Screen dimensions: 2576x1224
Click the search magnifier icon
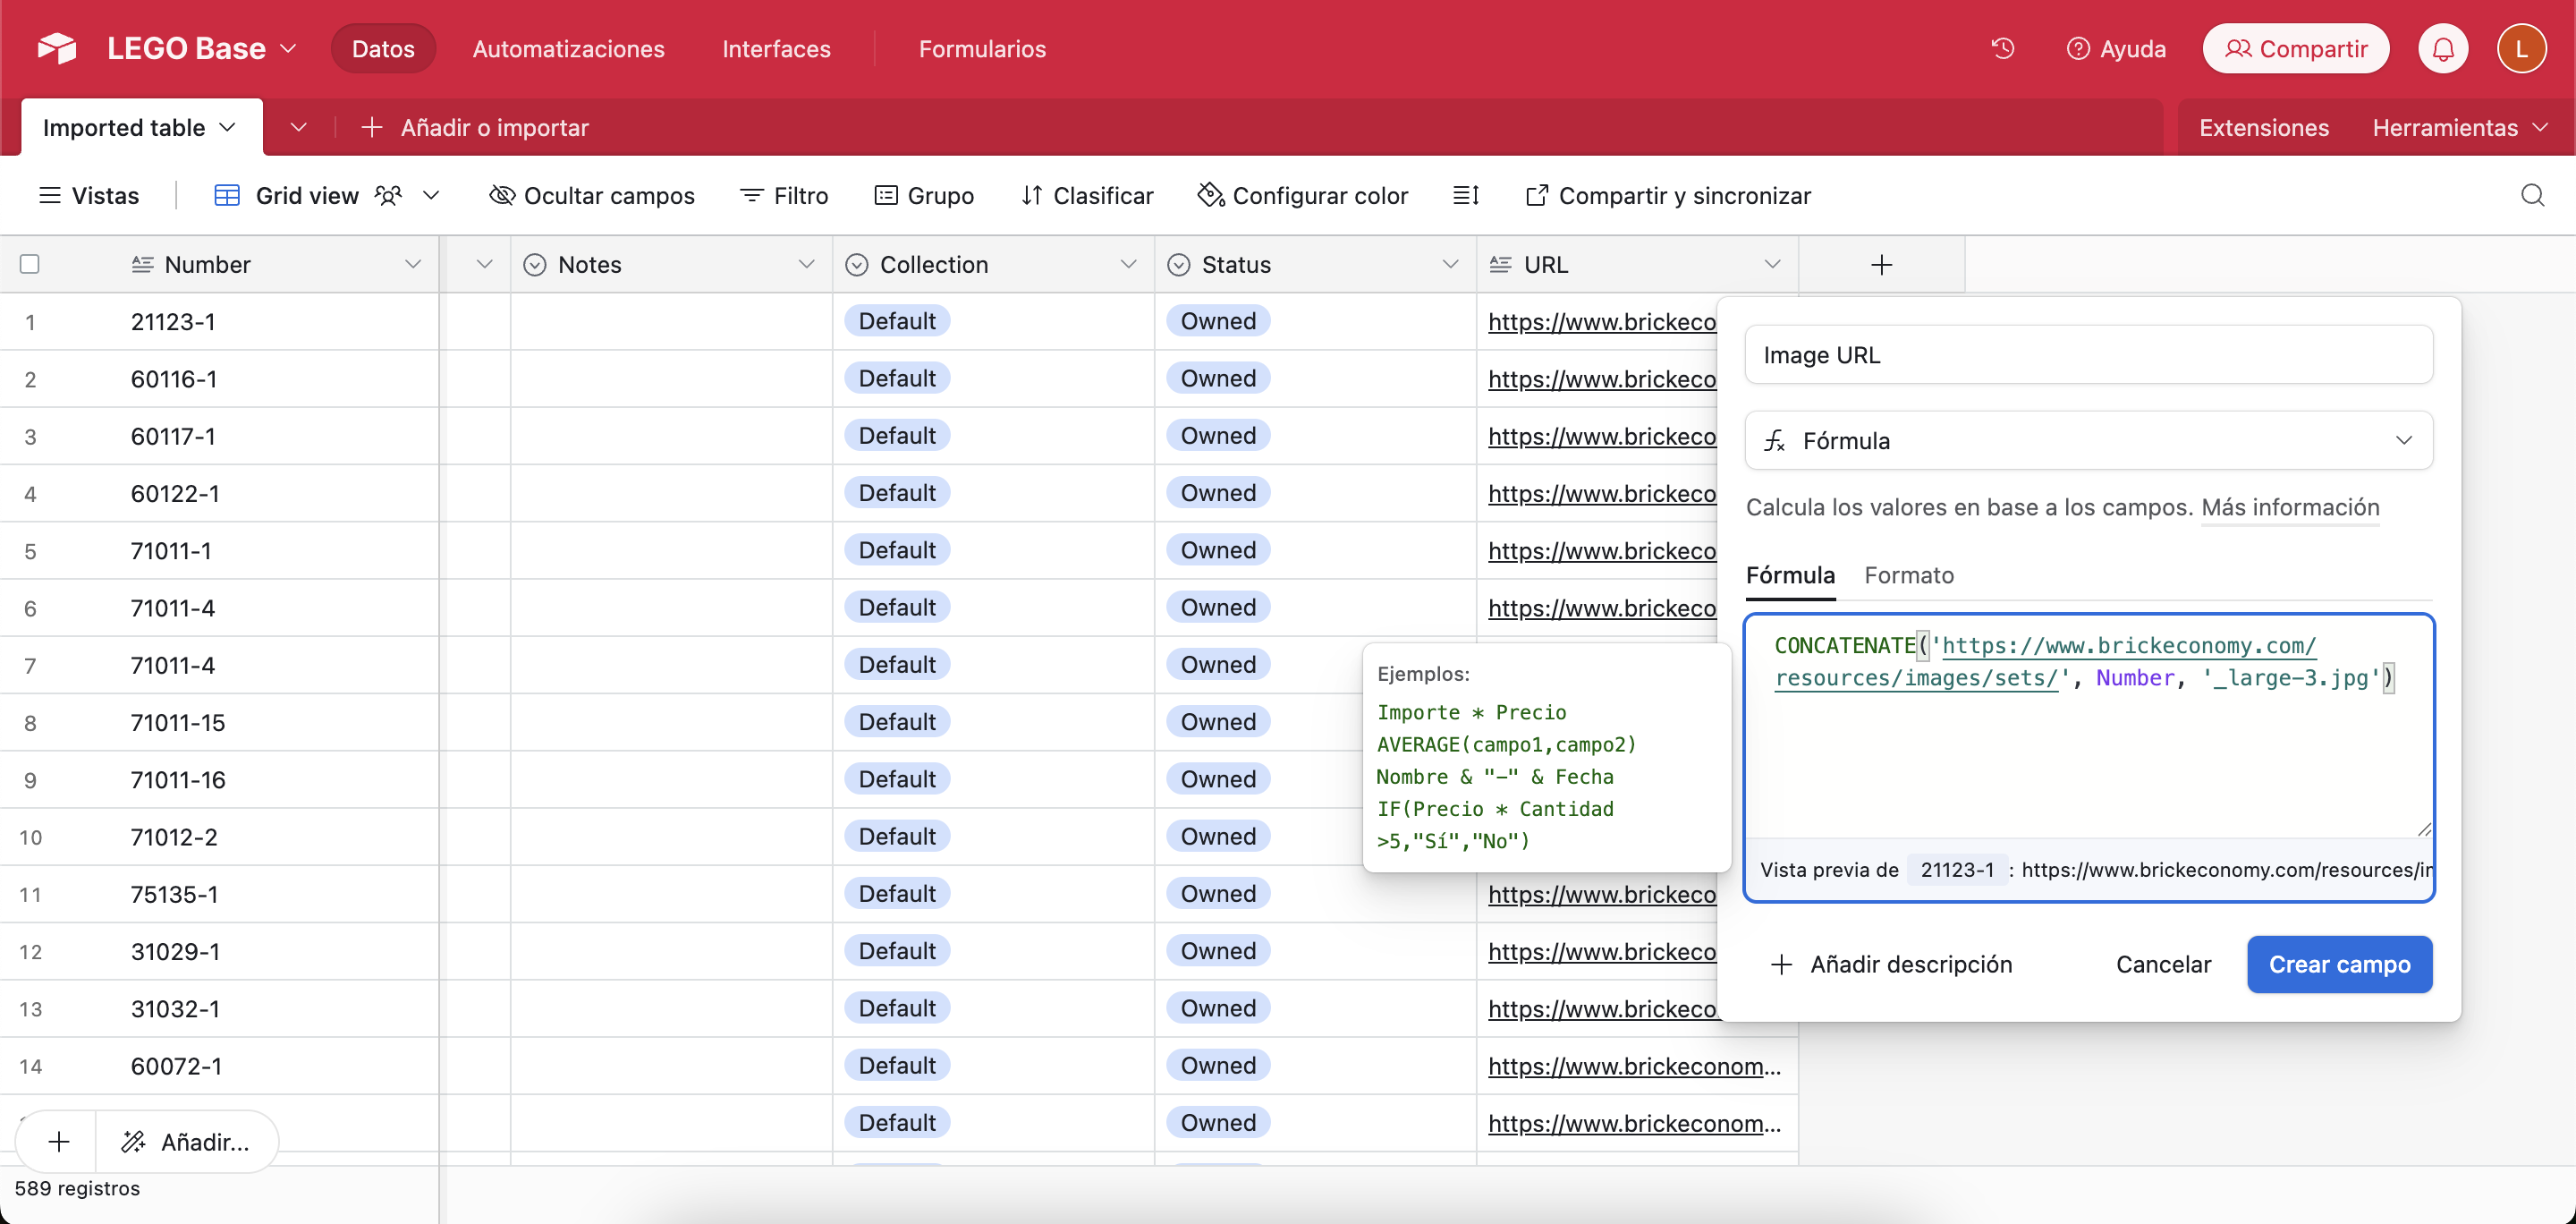[2532, 195]
